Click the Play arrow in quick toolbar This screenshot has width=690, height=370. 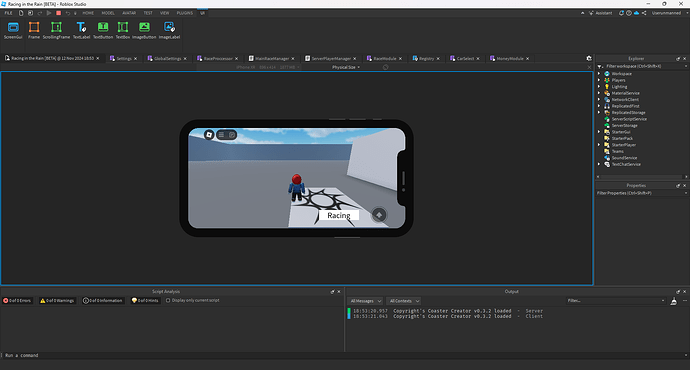coord(49,13)
